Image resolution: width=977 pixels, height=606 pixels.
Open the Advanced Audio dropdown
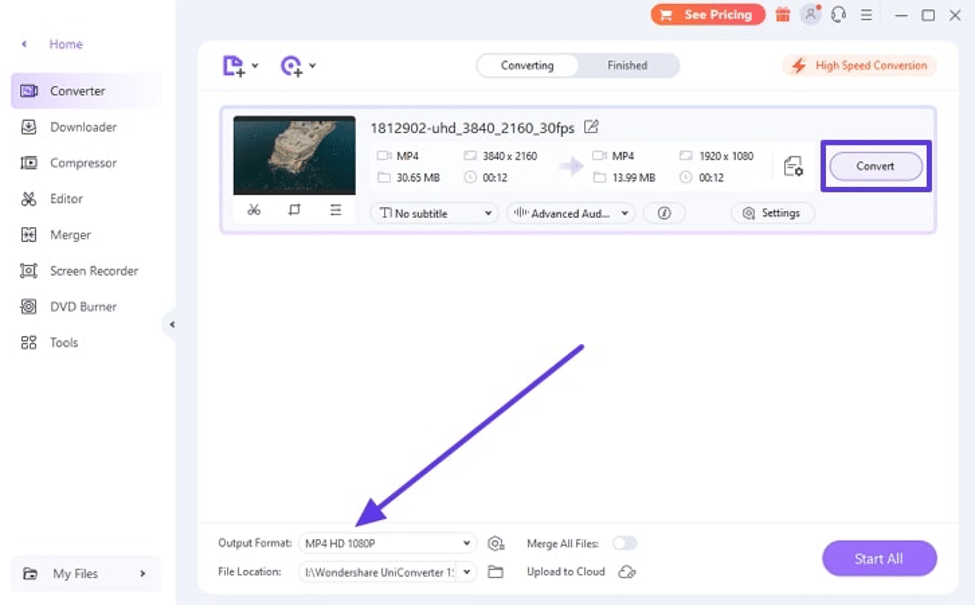tap(570, 212)
